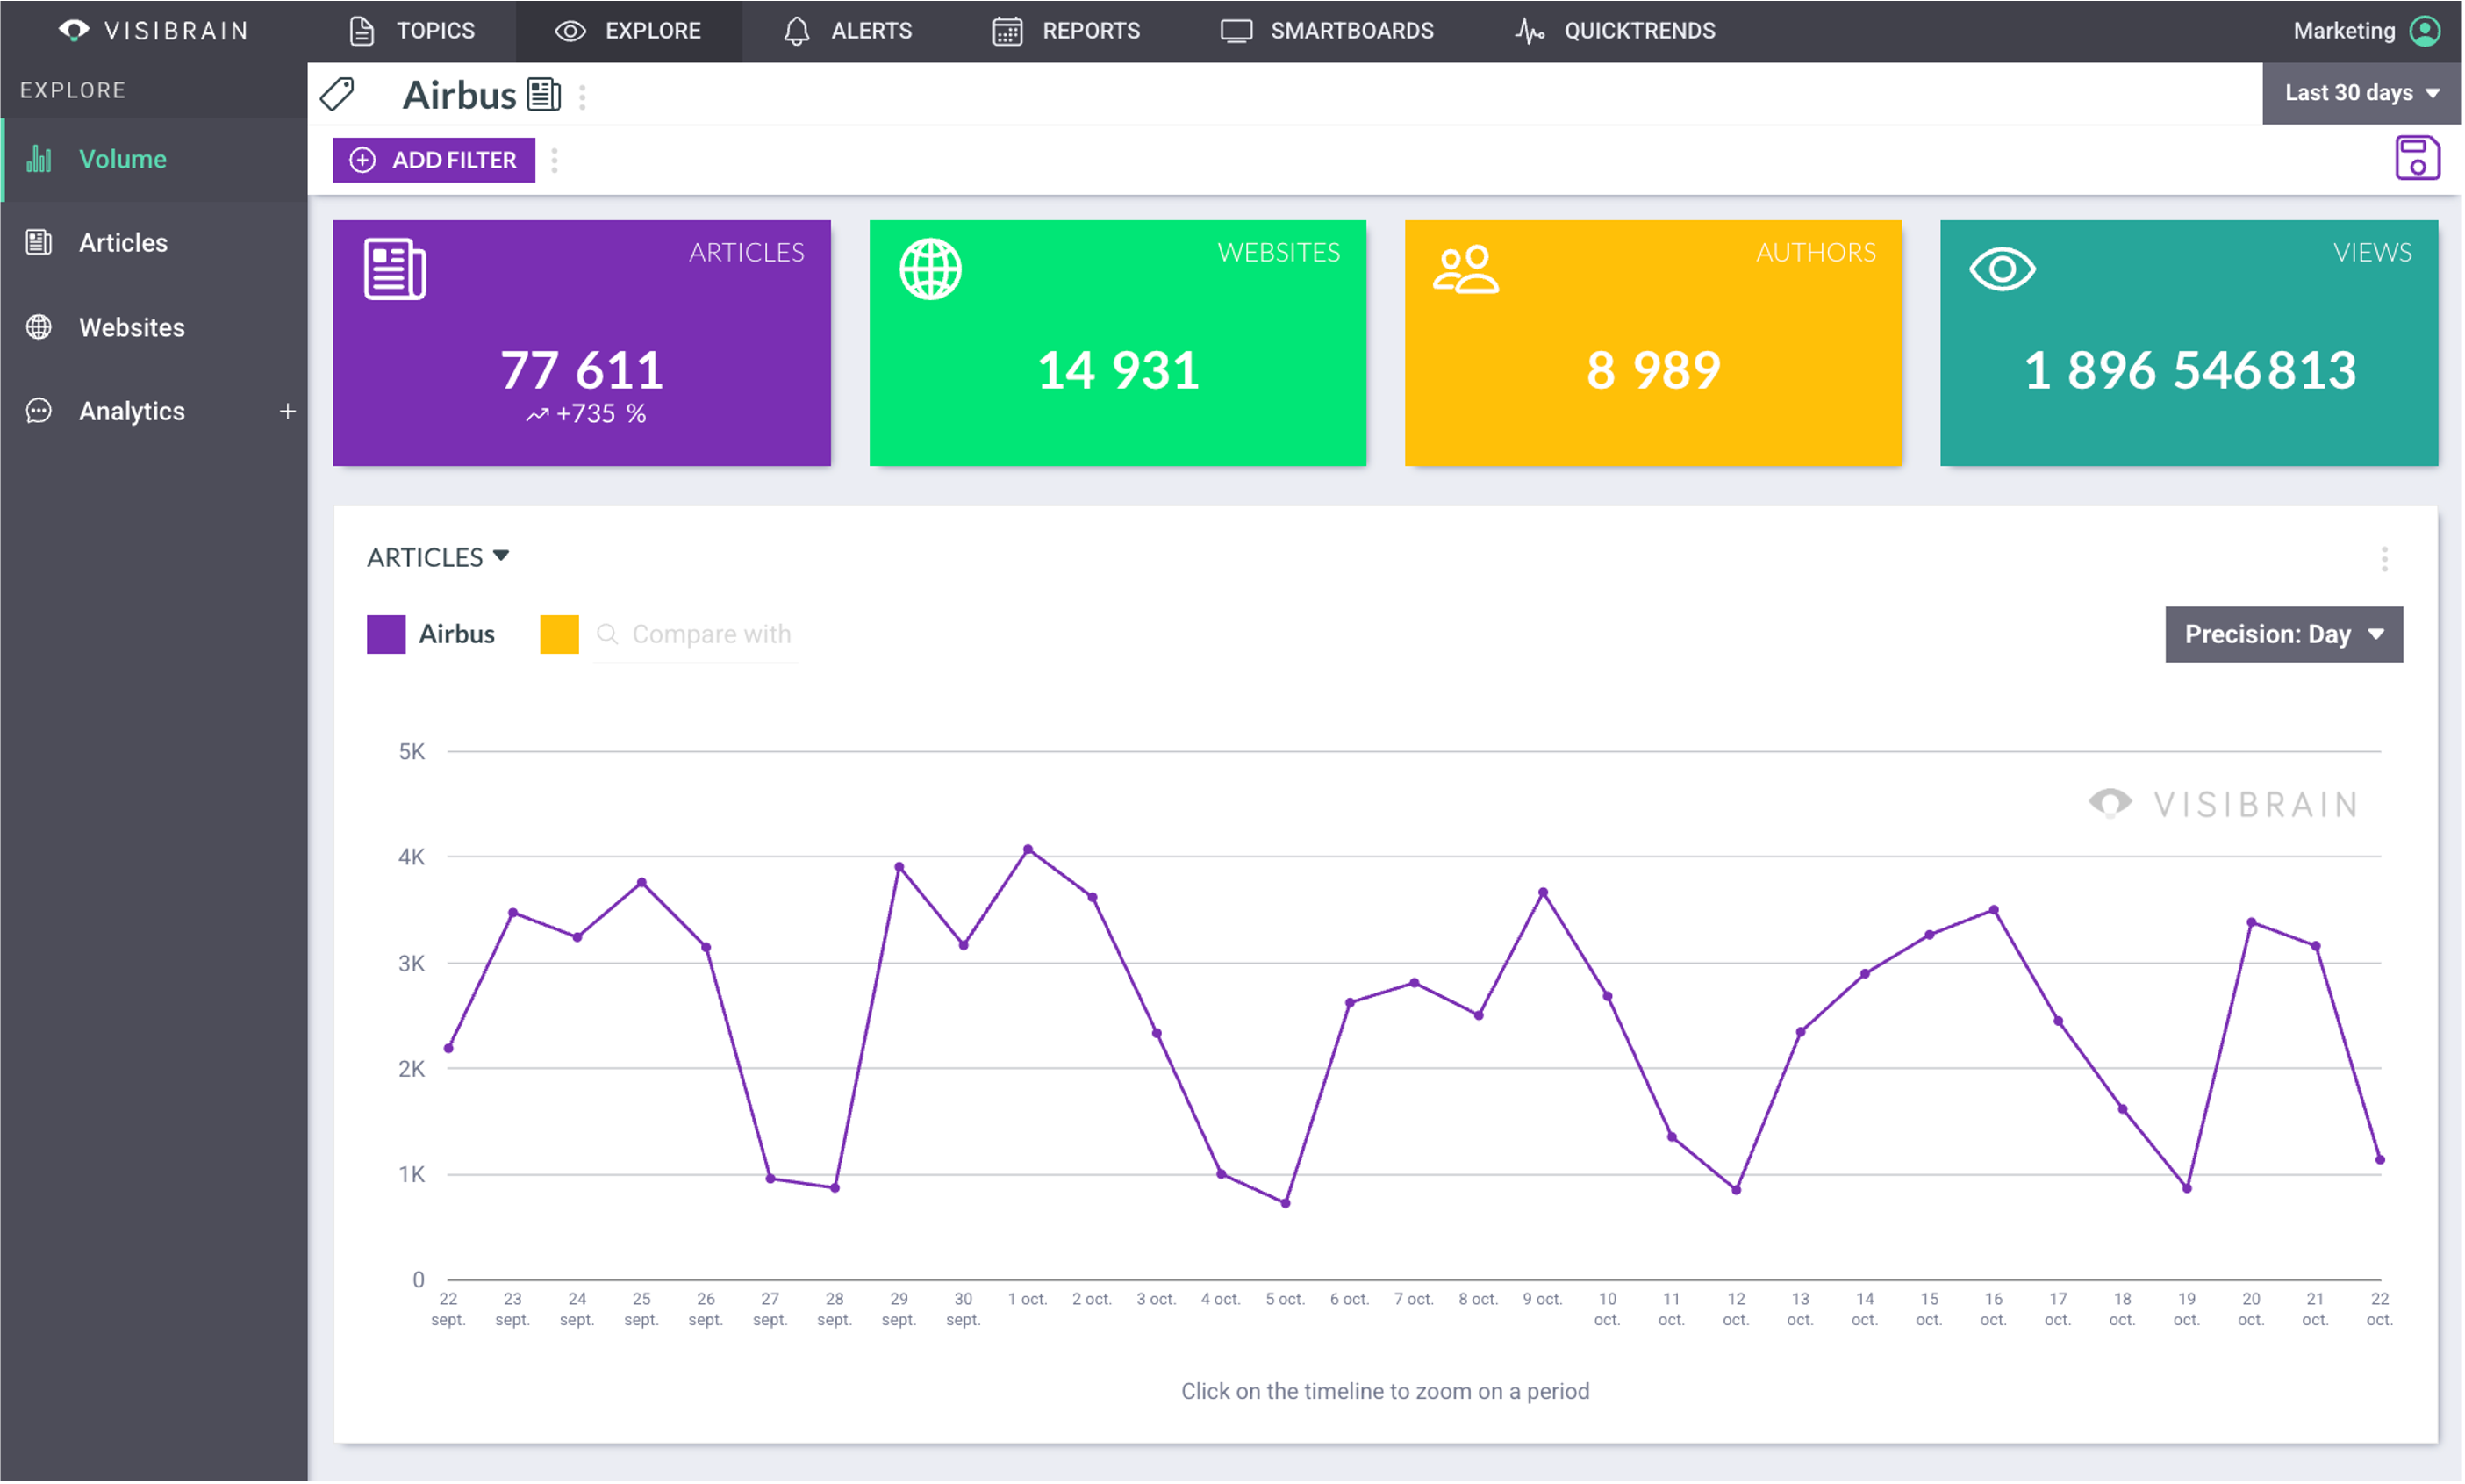
Task: Open the Marketing user profile icon
Action: (x=2426, y=31)
